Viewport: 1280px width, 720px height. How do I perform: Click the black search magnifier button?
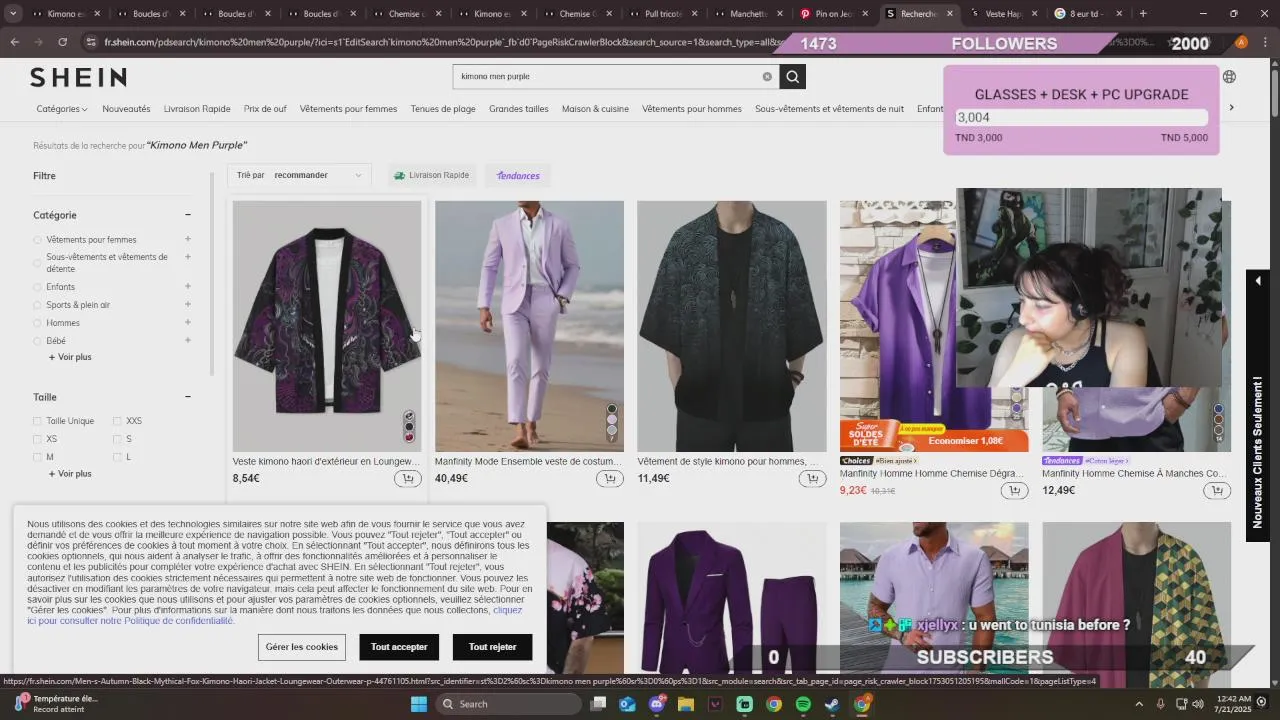point(792,77)
